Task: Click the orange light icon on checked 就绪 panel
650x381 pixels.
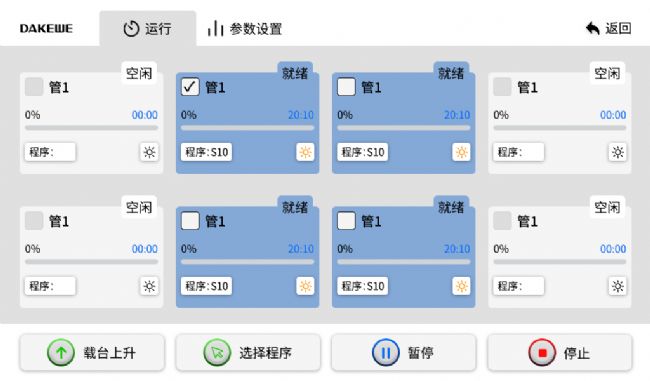Action: pos(305,152)
